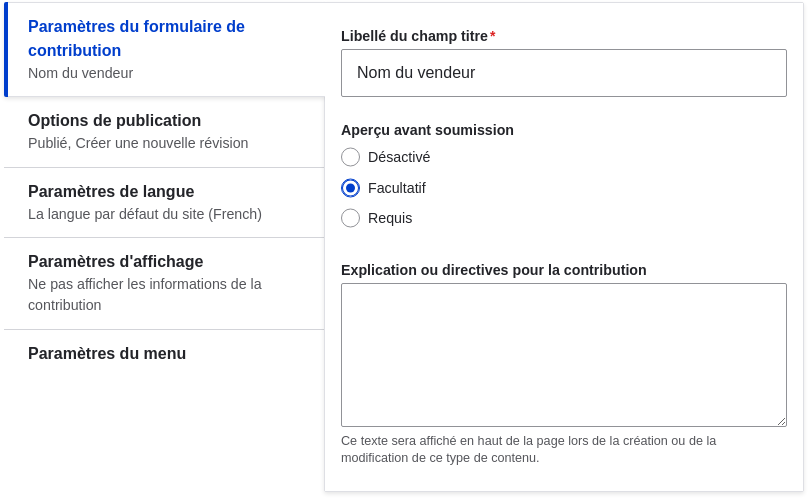Click the 'Nom du vendeur' tab summary

coord(80,73)
